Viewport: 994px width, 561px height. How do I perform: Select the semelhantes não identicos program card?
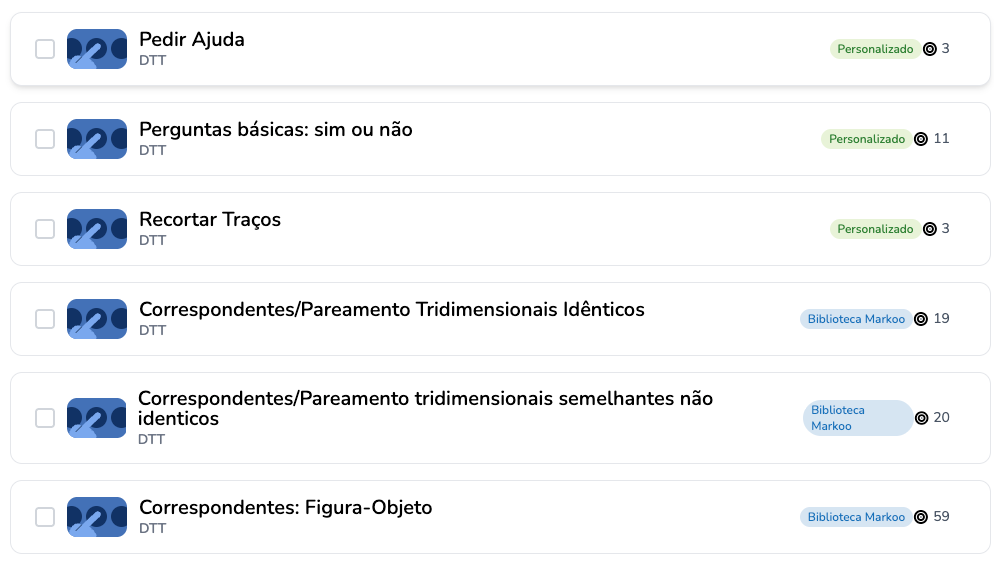pos(500,418)
